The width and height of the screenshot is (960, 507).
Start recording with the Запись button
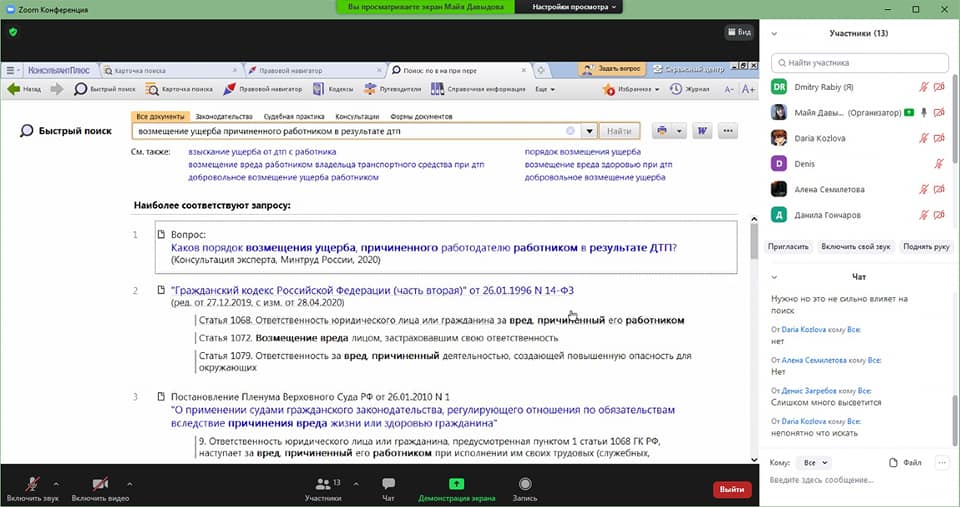(525, 489)
